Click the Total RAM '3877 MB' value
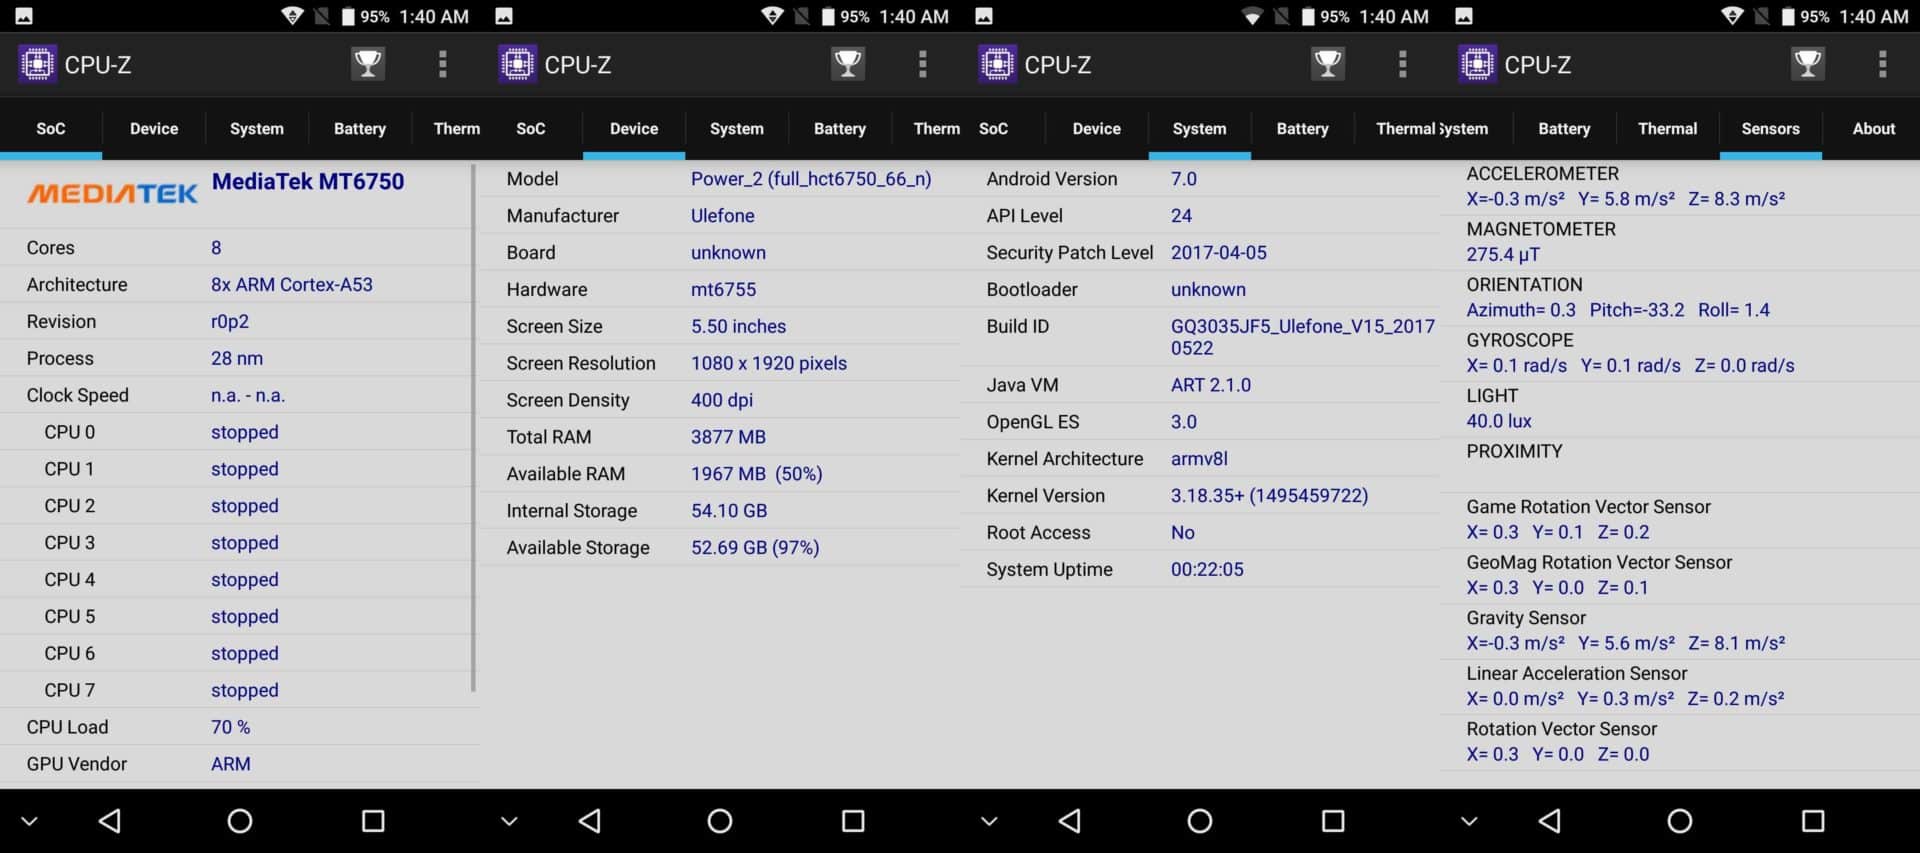Screen dimensions: 1920x853 (728, 437)
